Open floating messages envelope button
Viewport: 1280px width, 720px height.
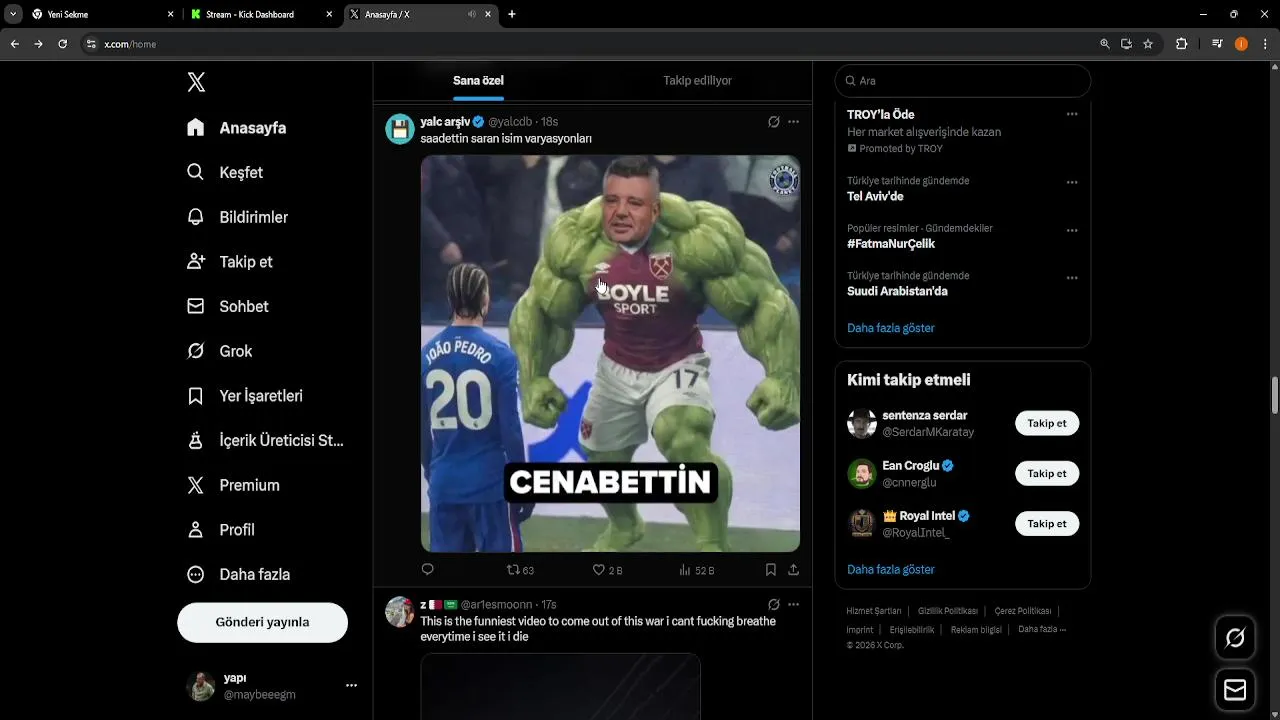[1235, 690]
